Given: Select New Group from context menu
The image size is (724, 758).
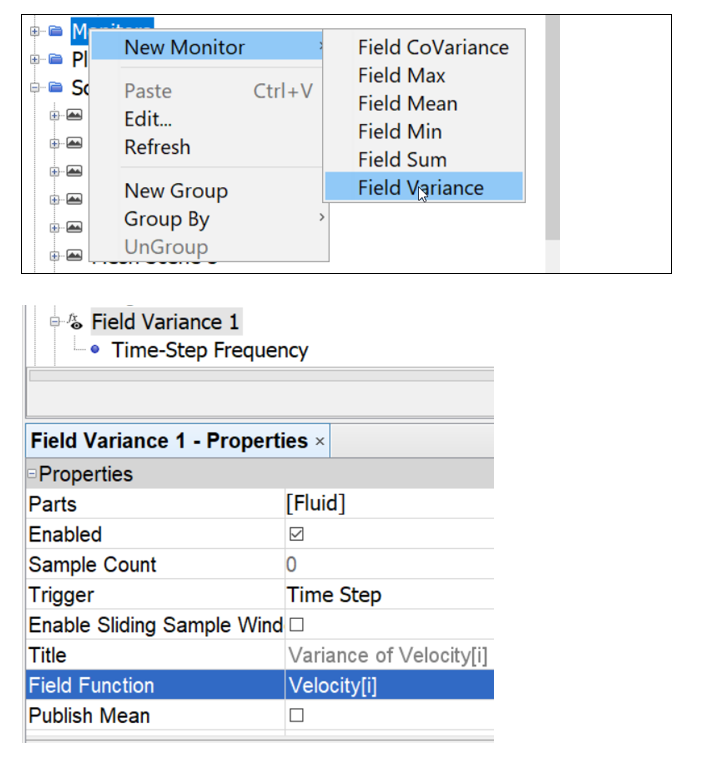Looking at the screenshot, I should tap(176, 191).
